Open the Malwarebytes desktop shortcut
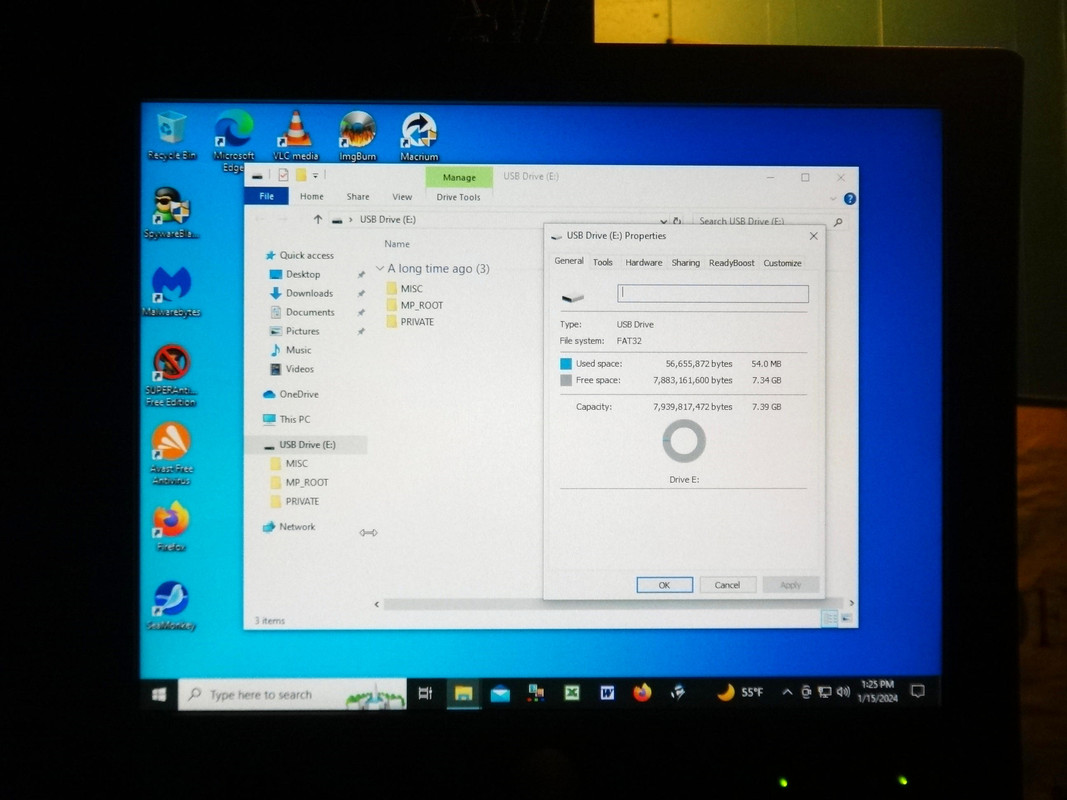The image size is (1067, 800). 171,291
